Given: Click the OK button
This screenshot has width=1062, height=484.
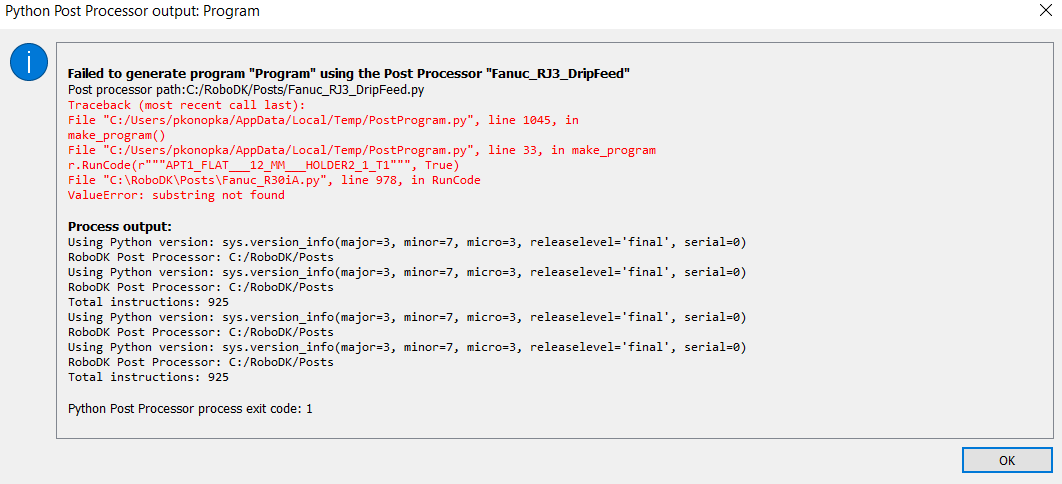Looking at the screenshot, I should [1006, 460].
